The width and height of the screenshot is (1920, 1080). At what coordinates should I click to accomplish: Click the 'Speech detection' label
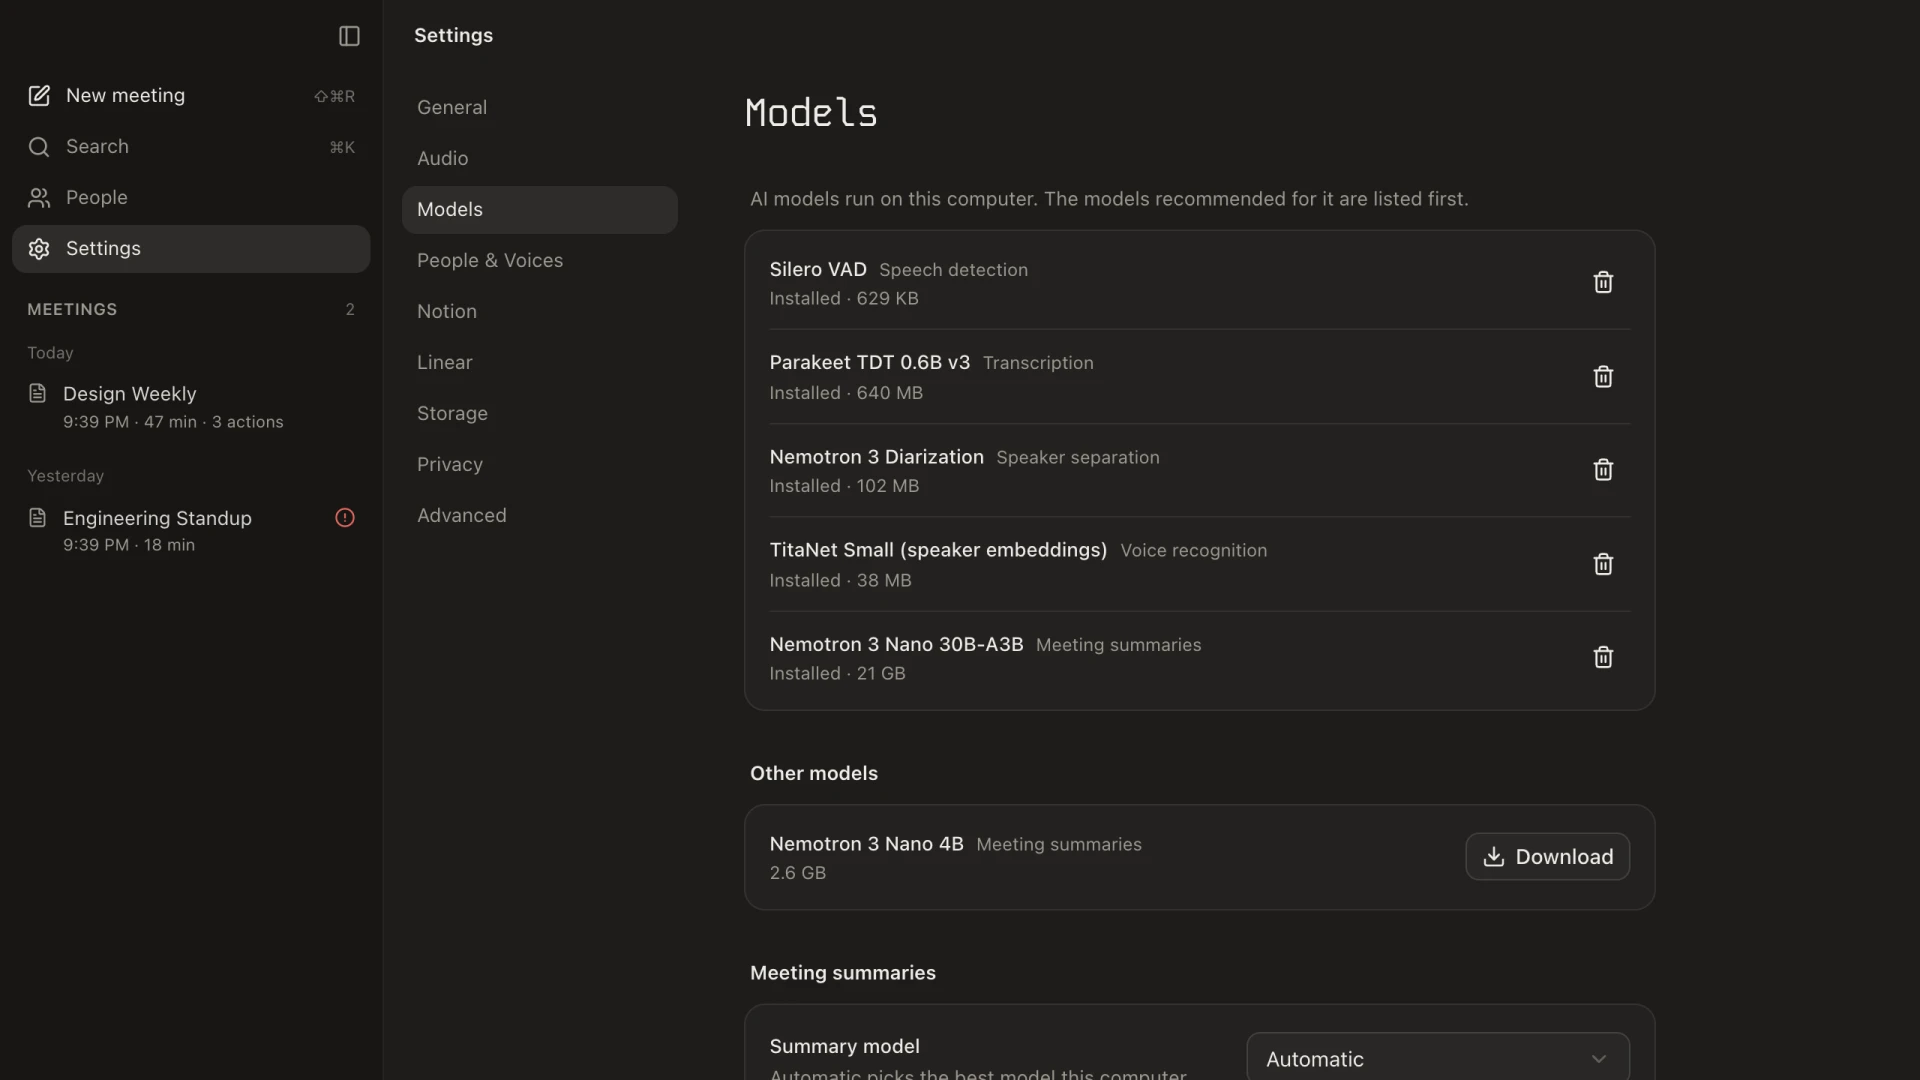point(953,270)
